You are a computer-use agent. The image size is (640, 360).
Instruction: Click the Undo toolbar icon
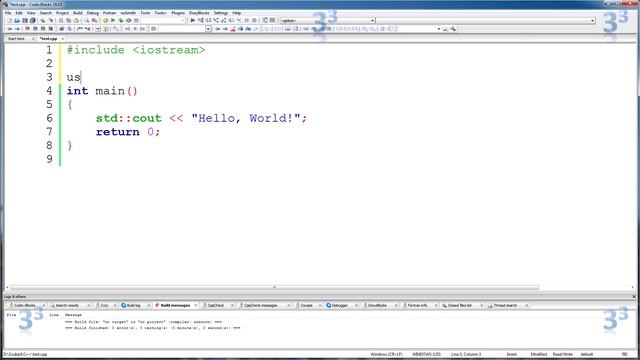click(43, 20)
